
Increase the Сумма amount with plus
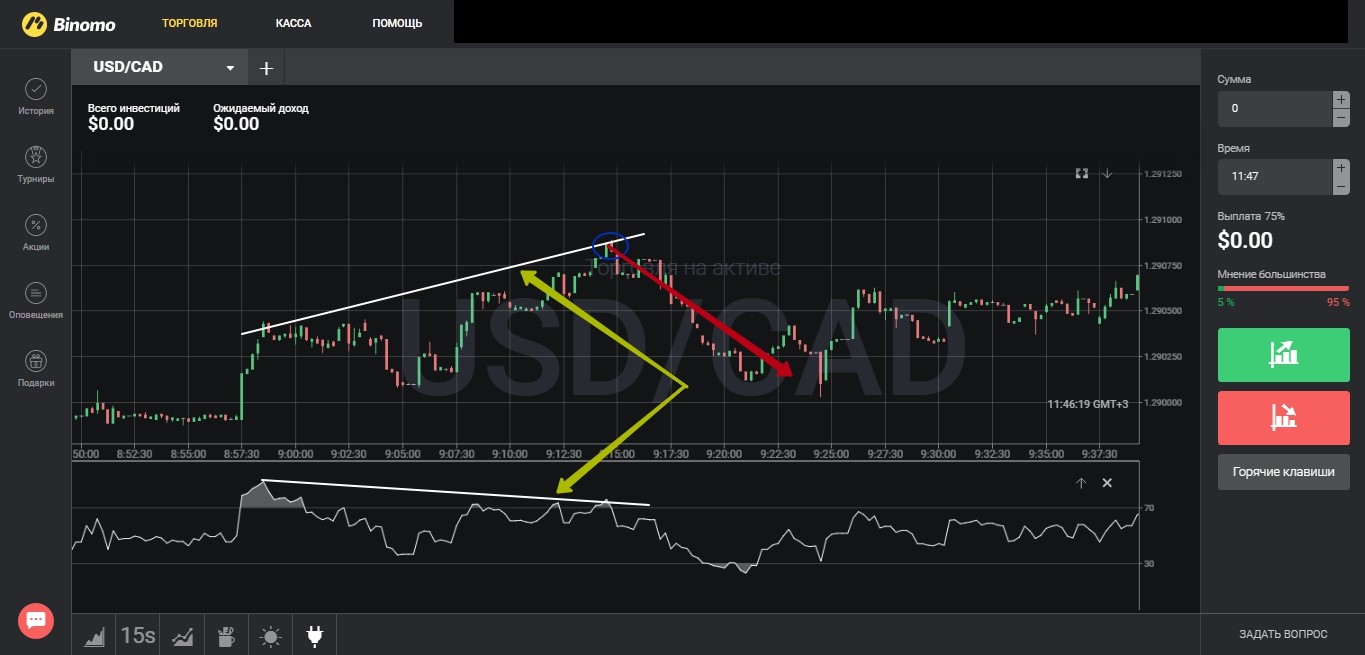coord(1341,99)
